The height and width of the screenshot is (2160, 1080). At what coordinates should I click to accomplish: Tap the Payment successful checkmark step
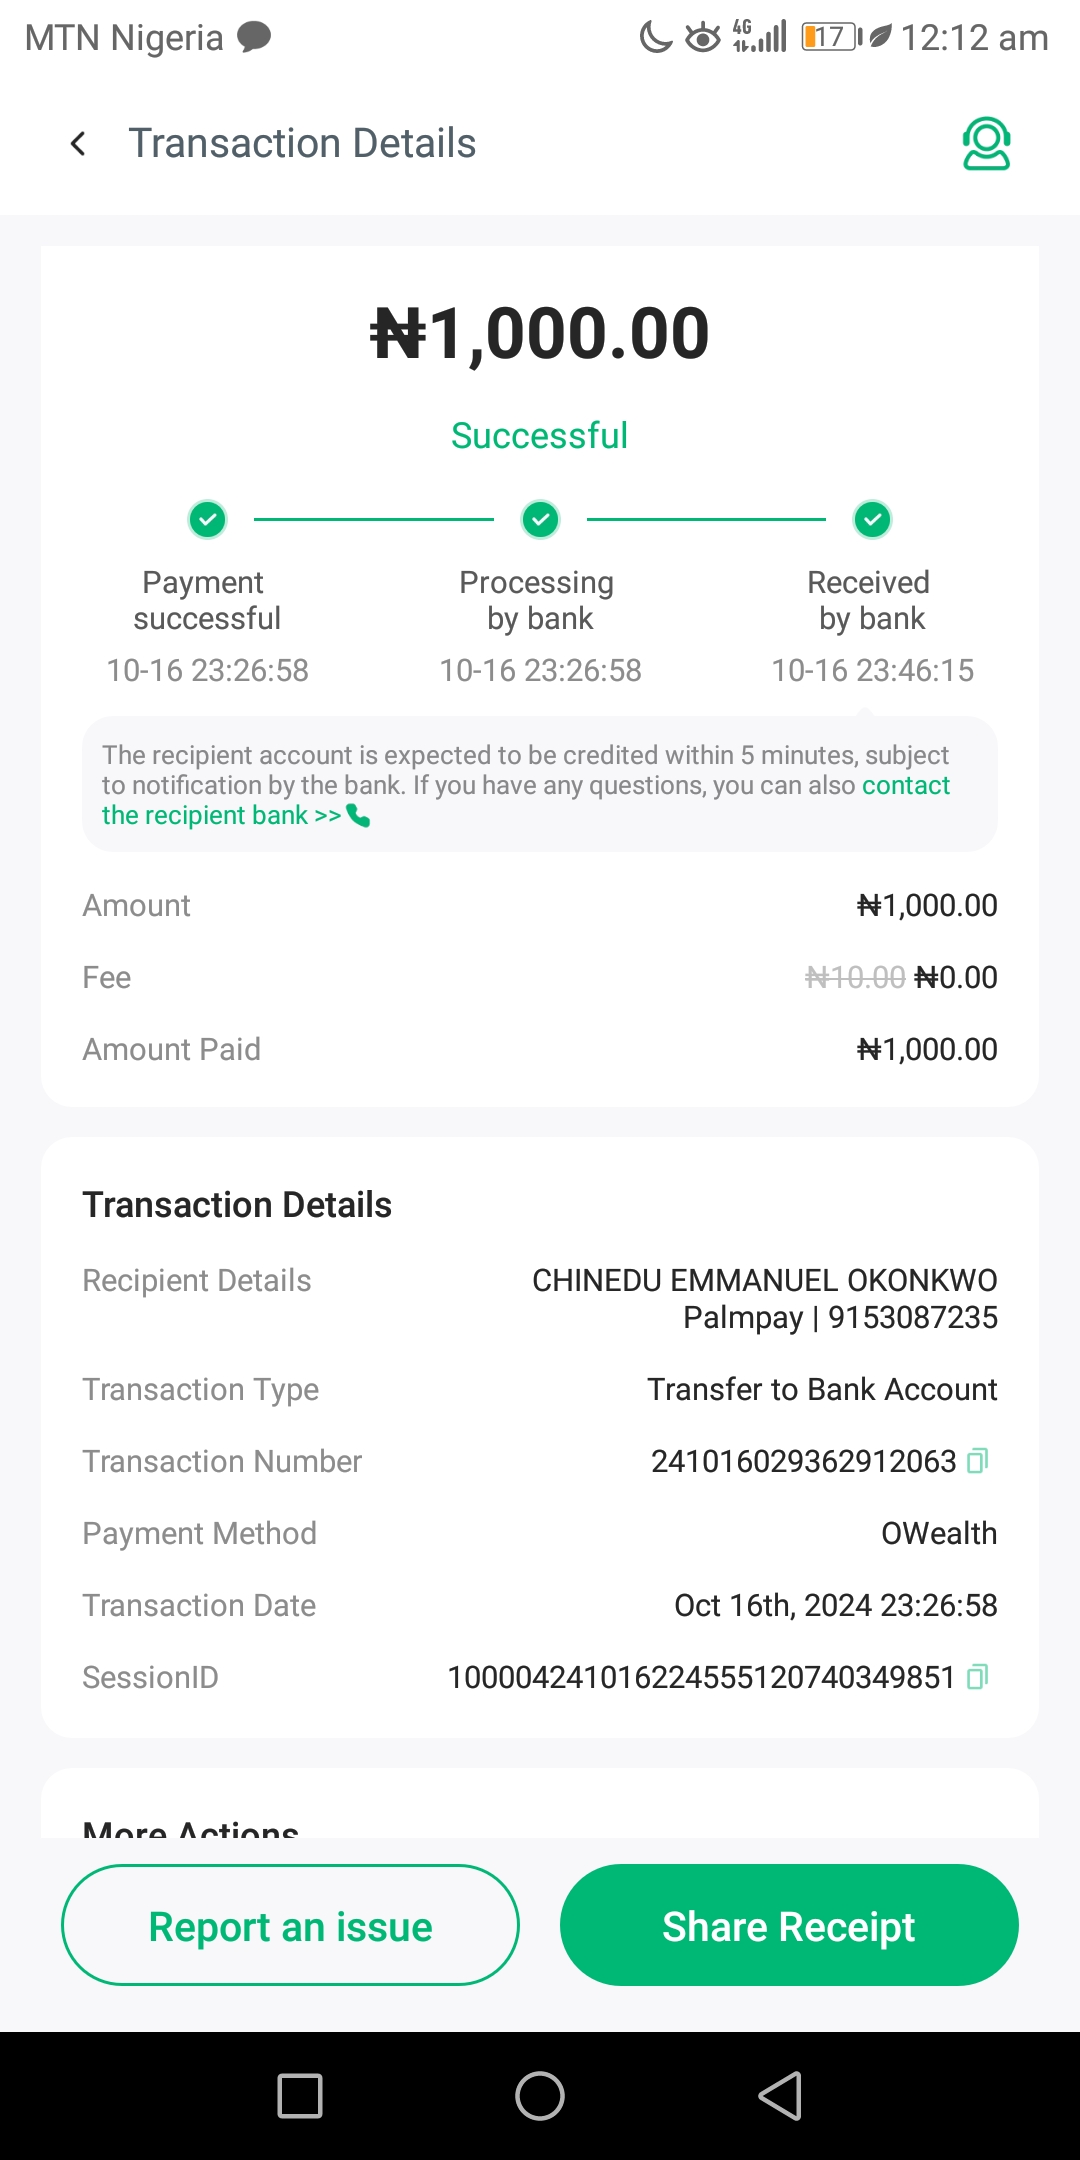208,520
